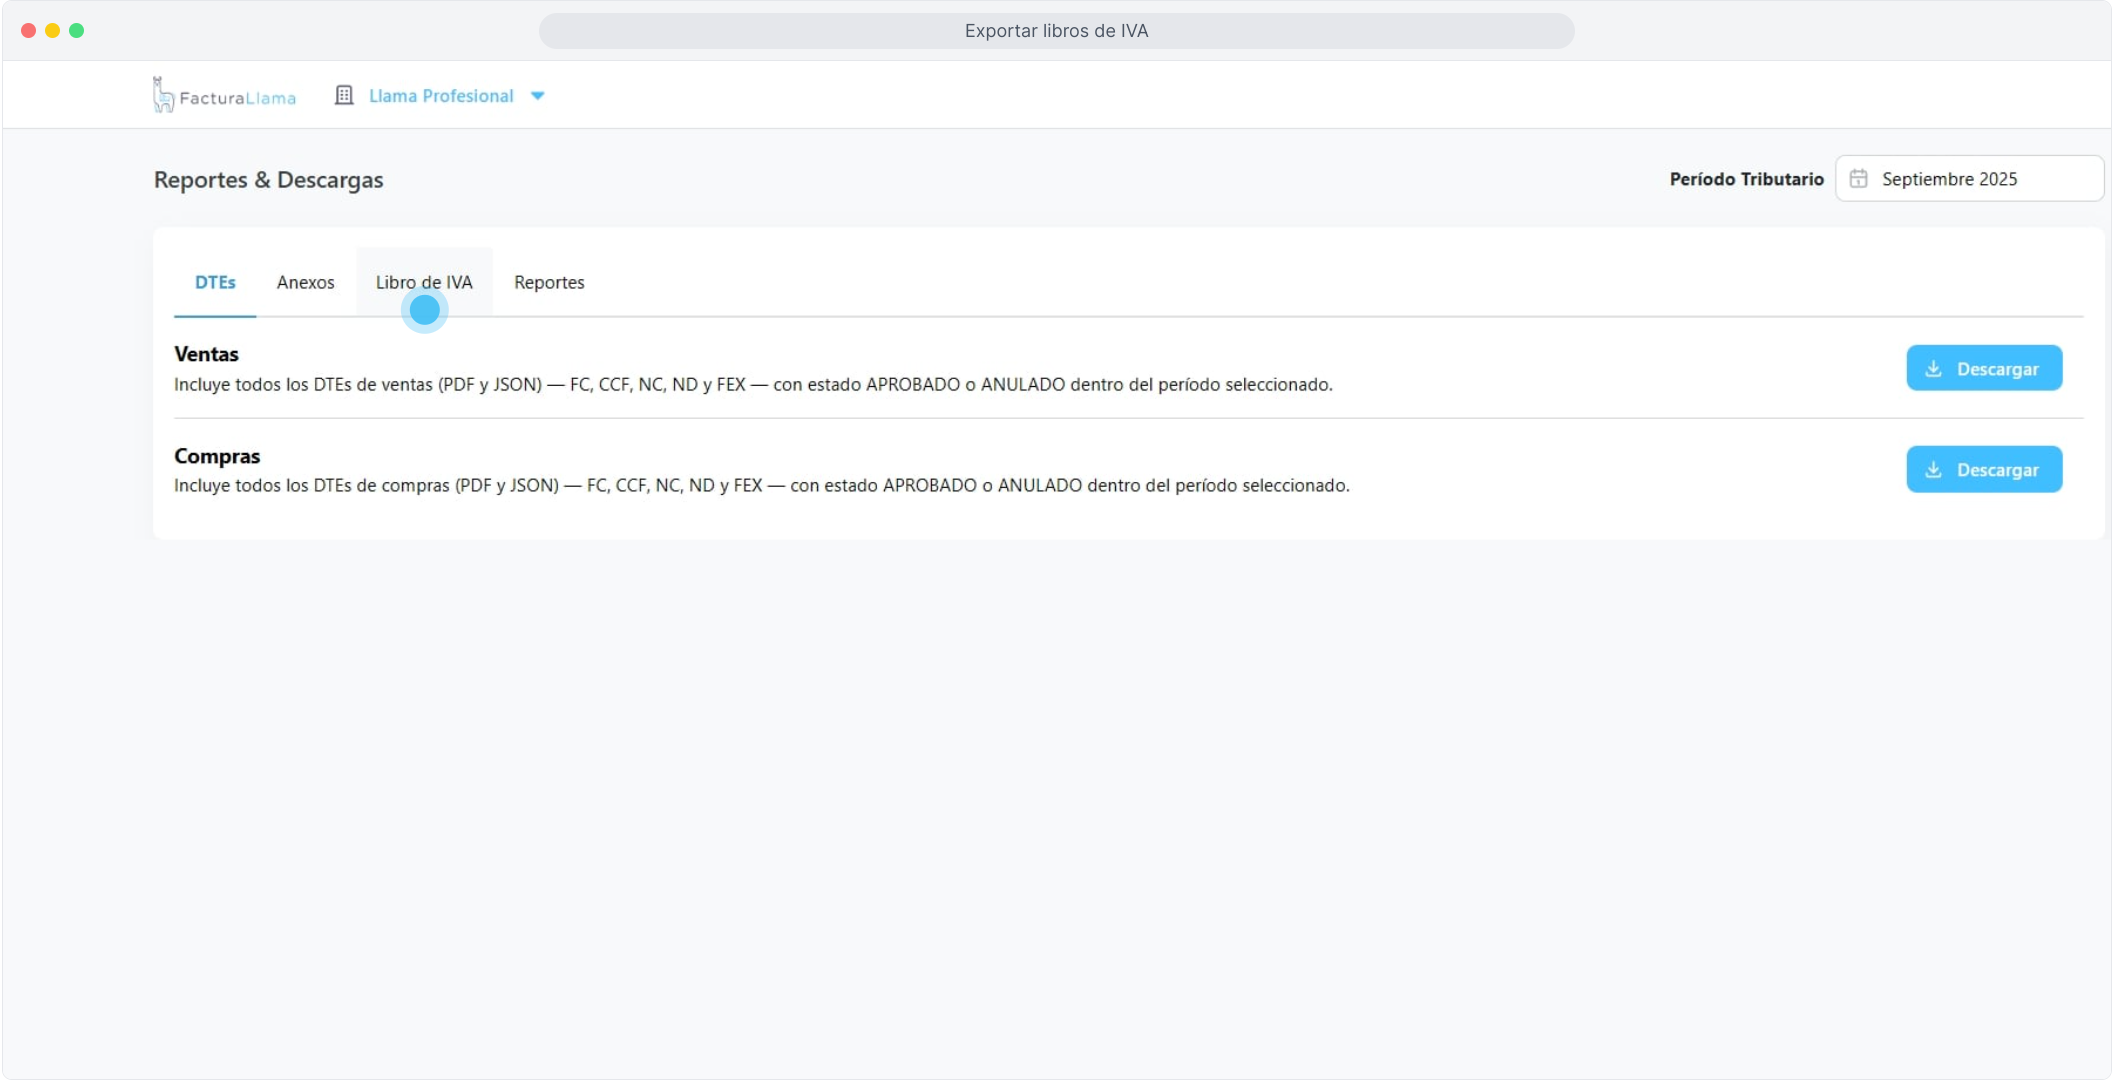Click download arrow icon in Compras button
Image resolution: width=2114 pixels, height=1080 pixels.
click(x=1933, y=469)
